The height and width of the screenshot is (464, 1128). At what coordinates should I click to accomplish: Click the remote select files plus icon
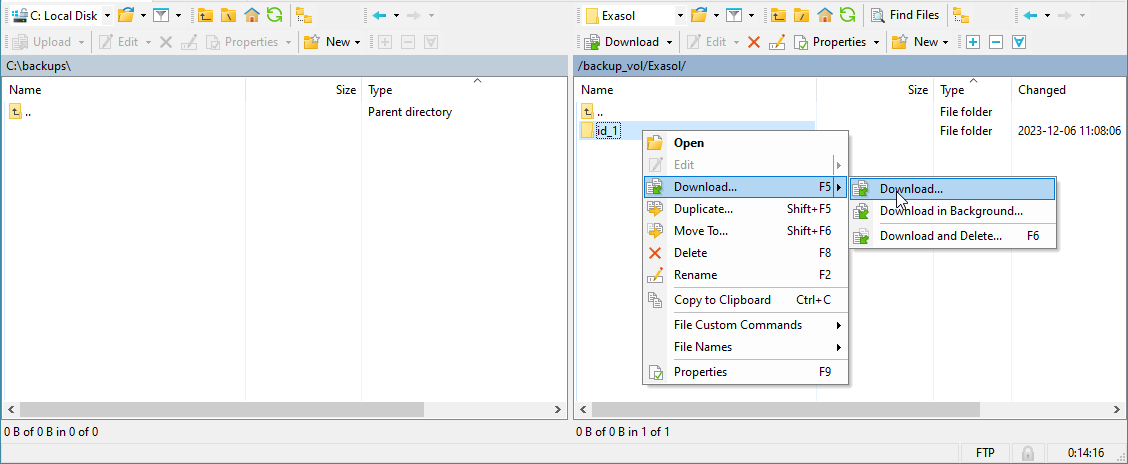(x=973, y=42)
